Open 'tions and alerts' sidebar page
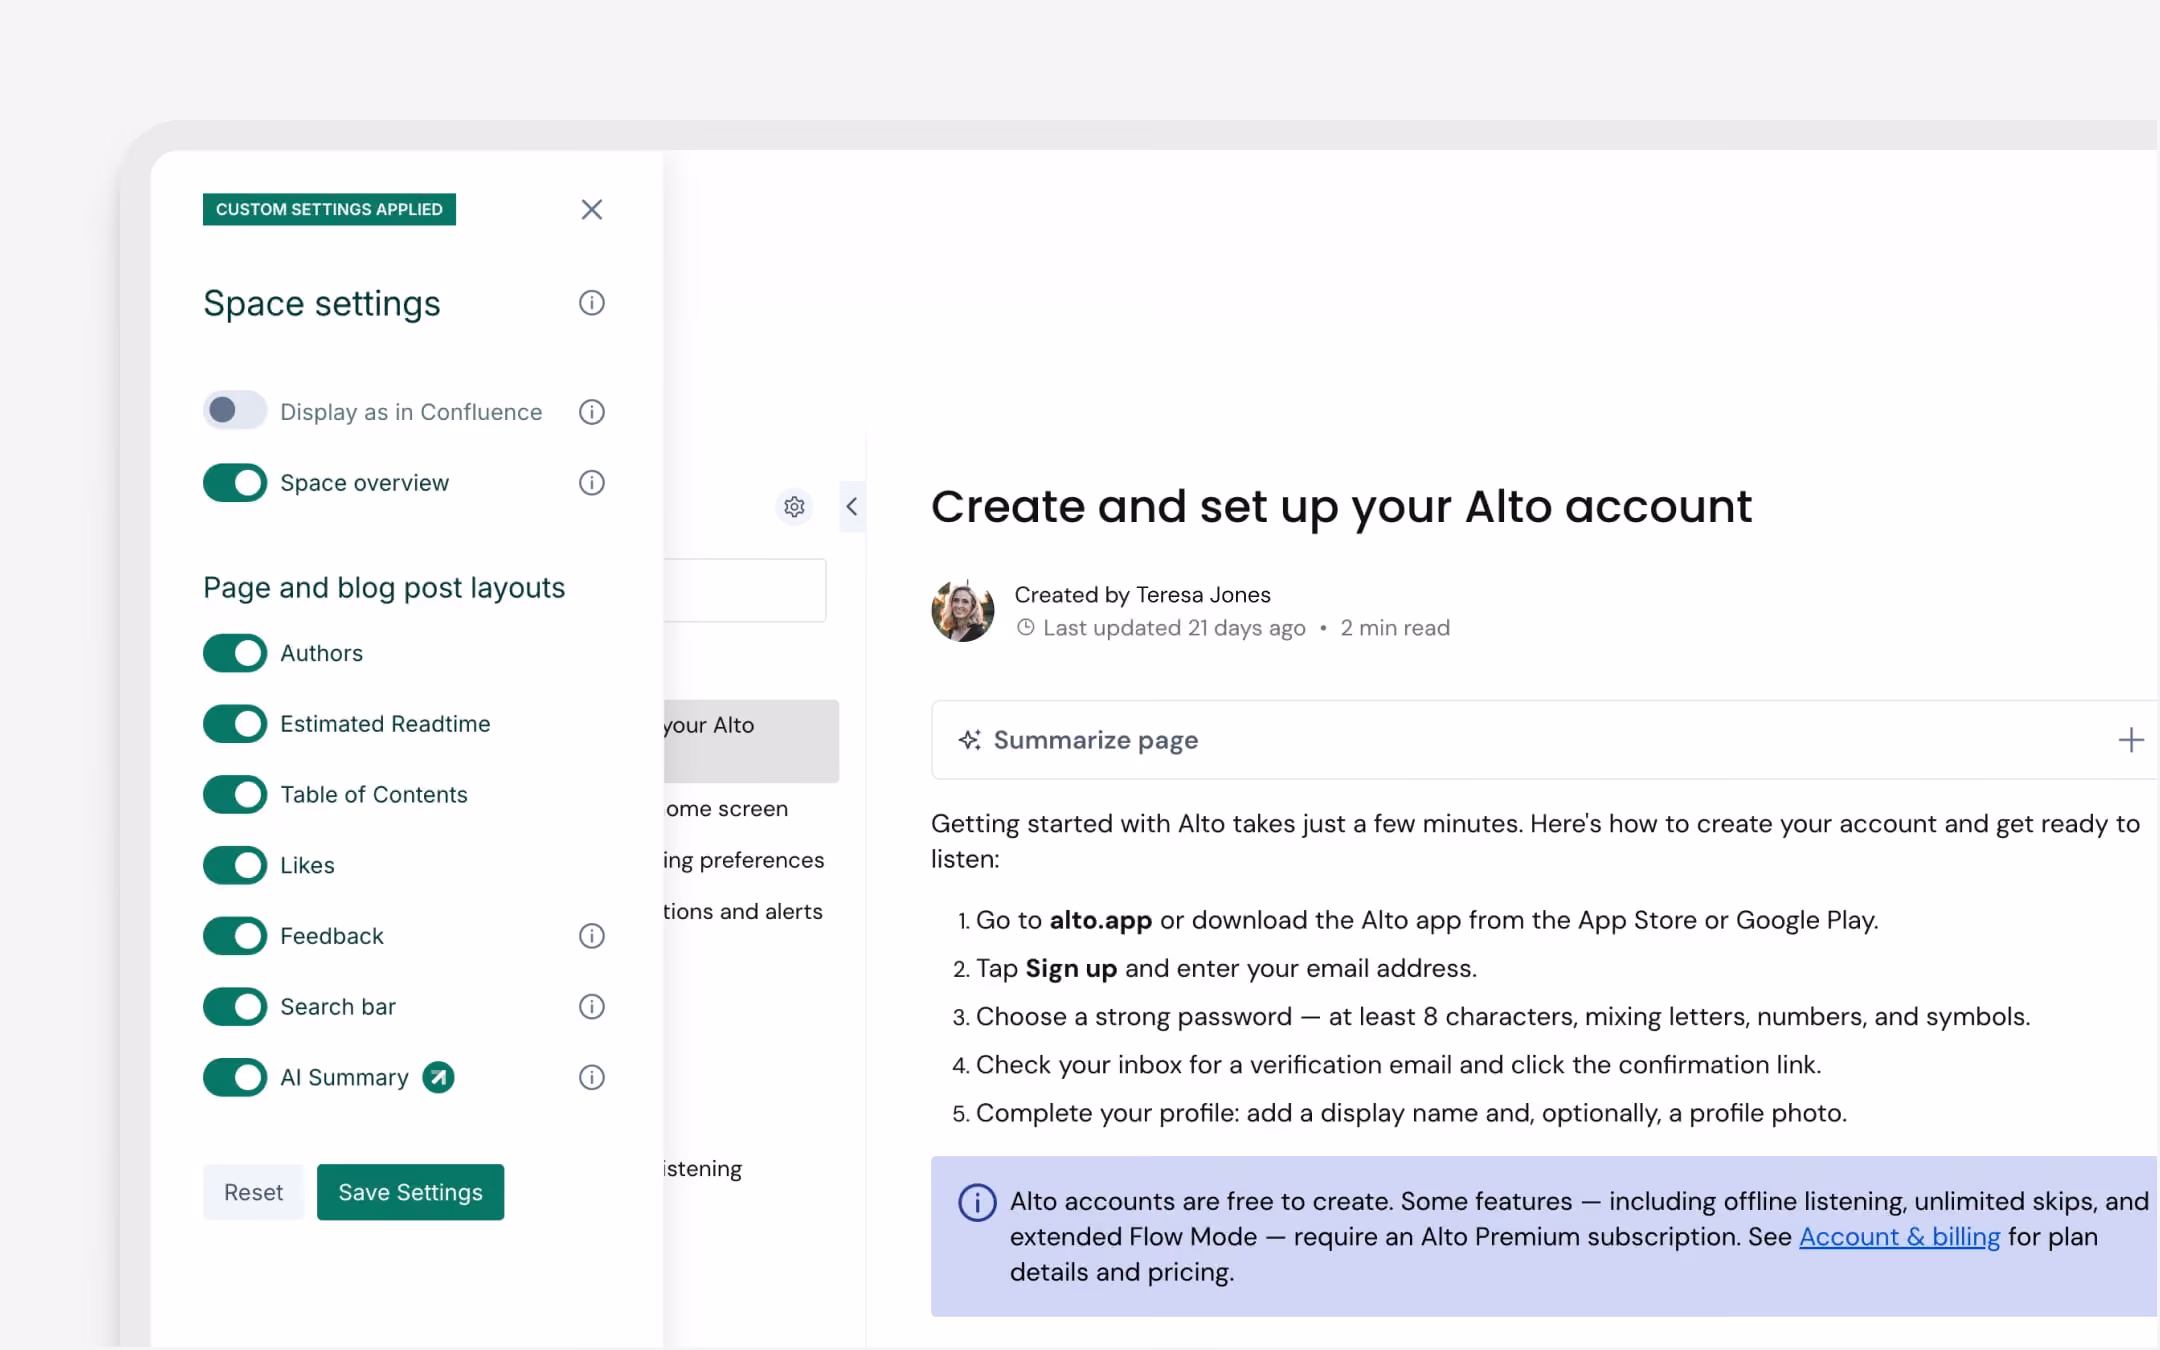Screen dimensions: 2160x1350 coord(743,911)
